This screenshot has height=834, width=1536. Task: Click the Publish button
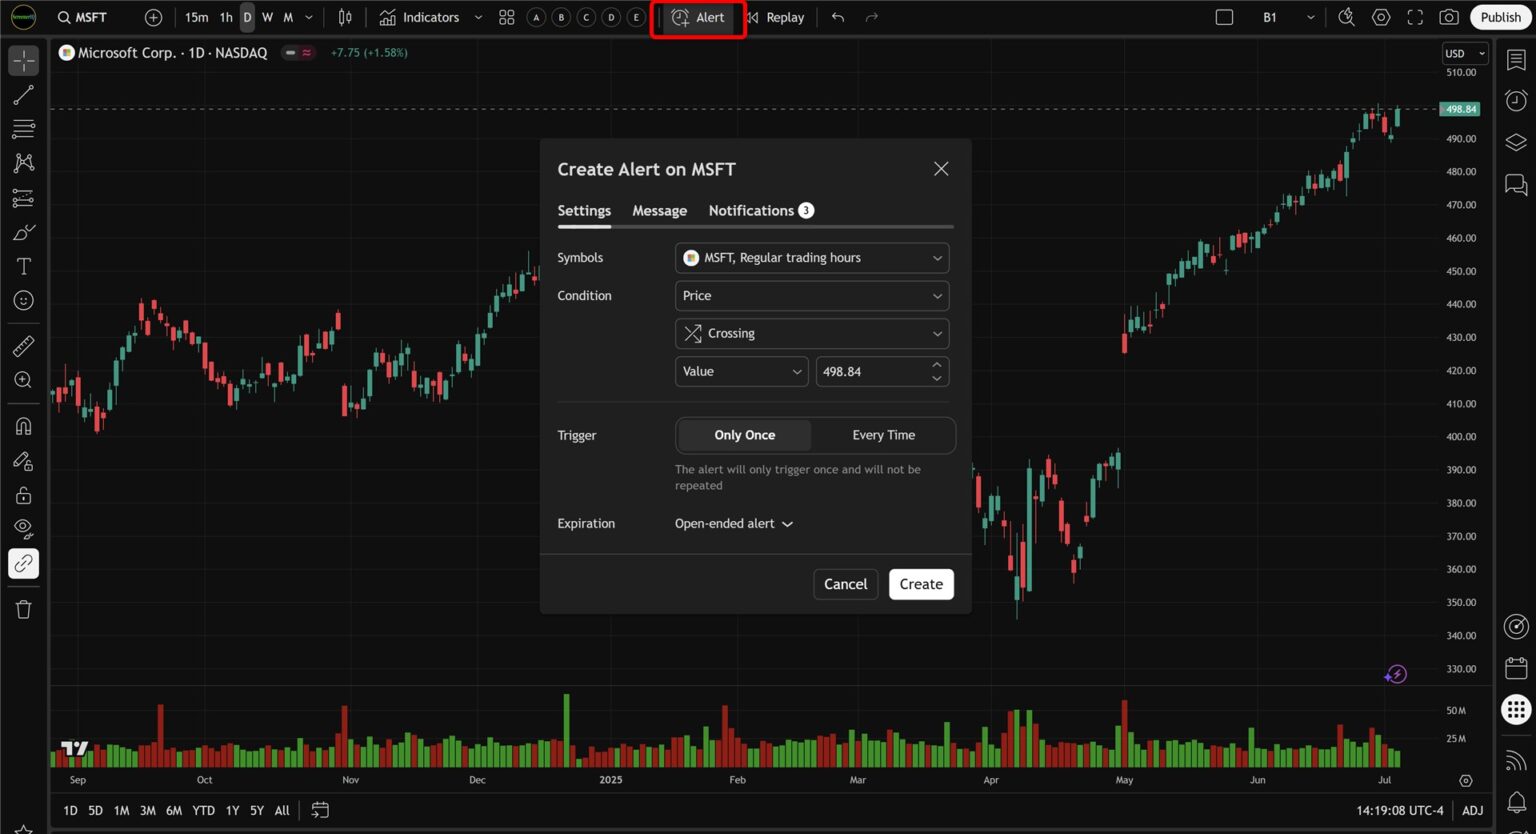tap(1500, 17)
